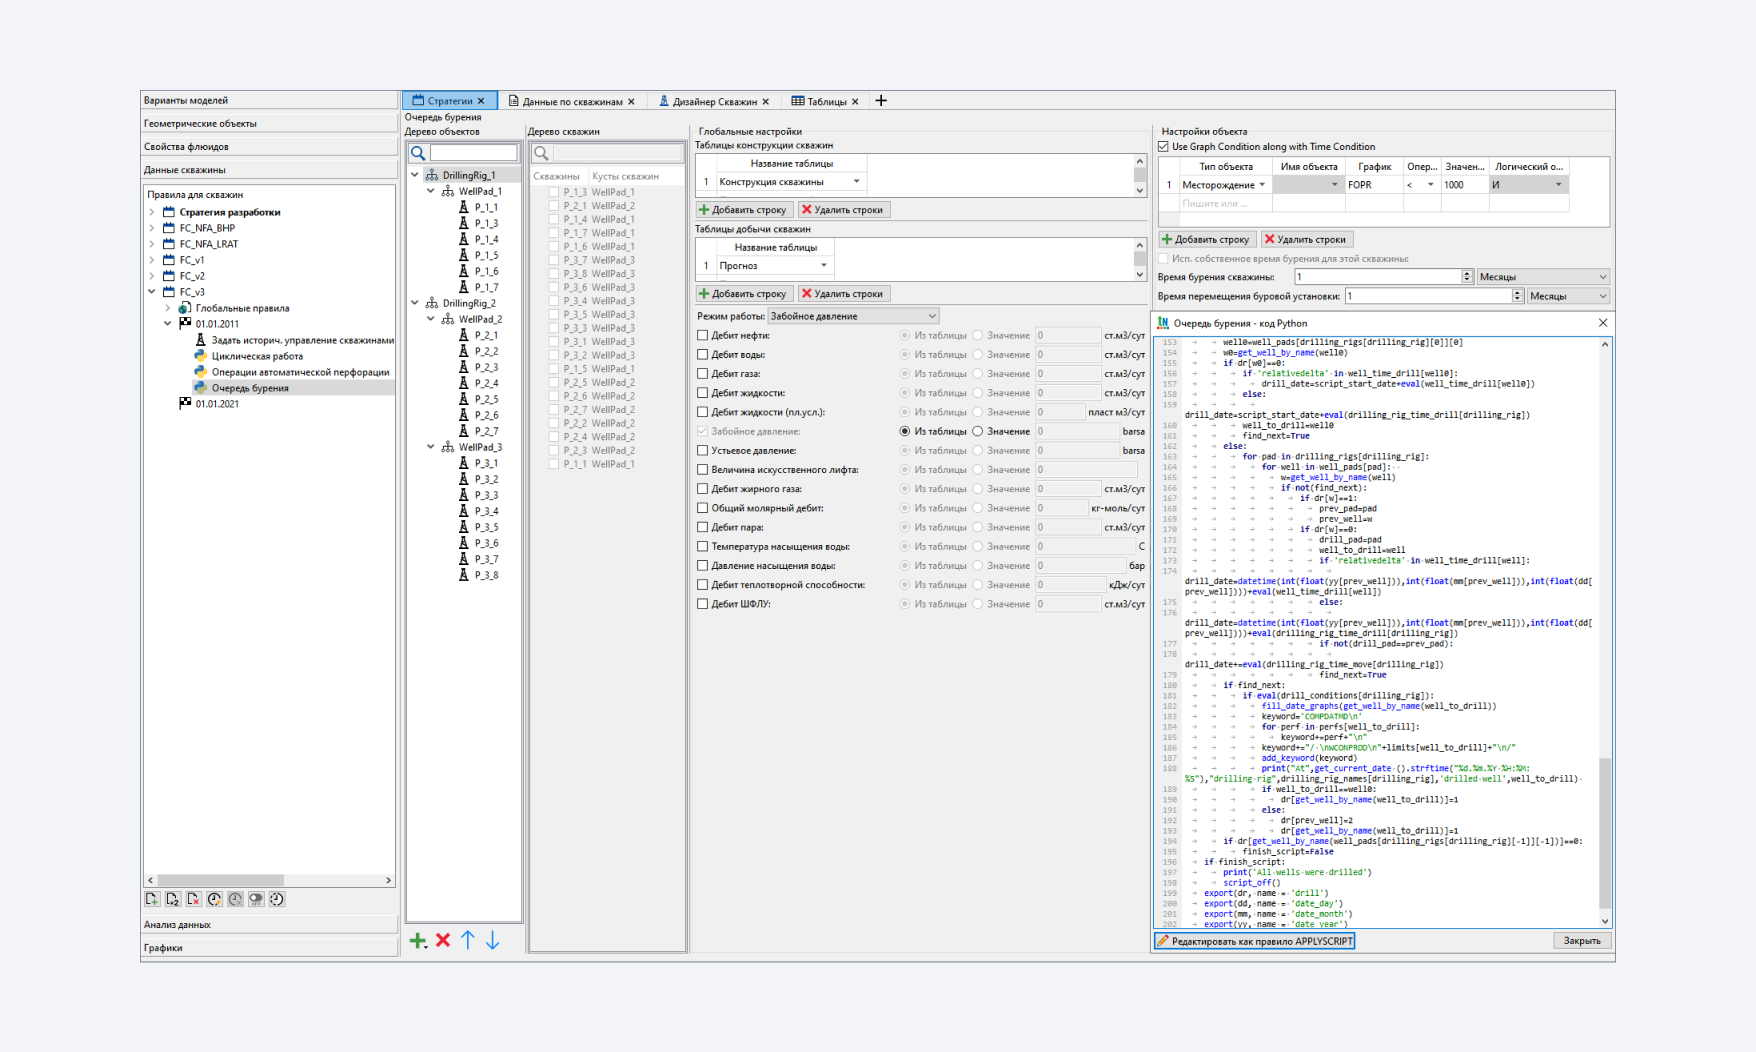Select Задать историч. управление скважинами rule

click(302, 340)
